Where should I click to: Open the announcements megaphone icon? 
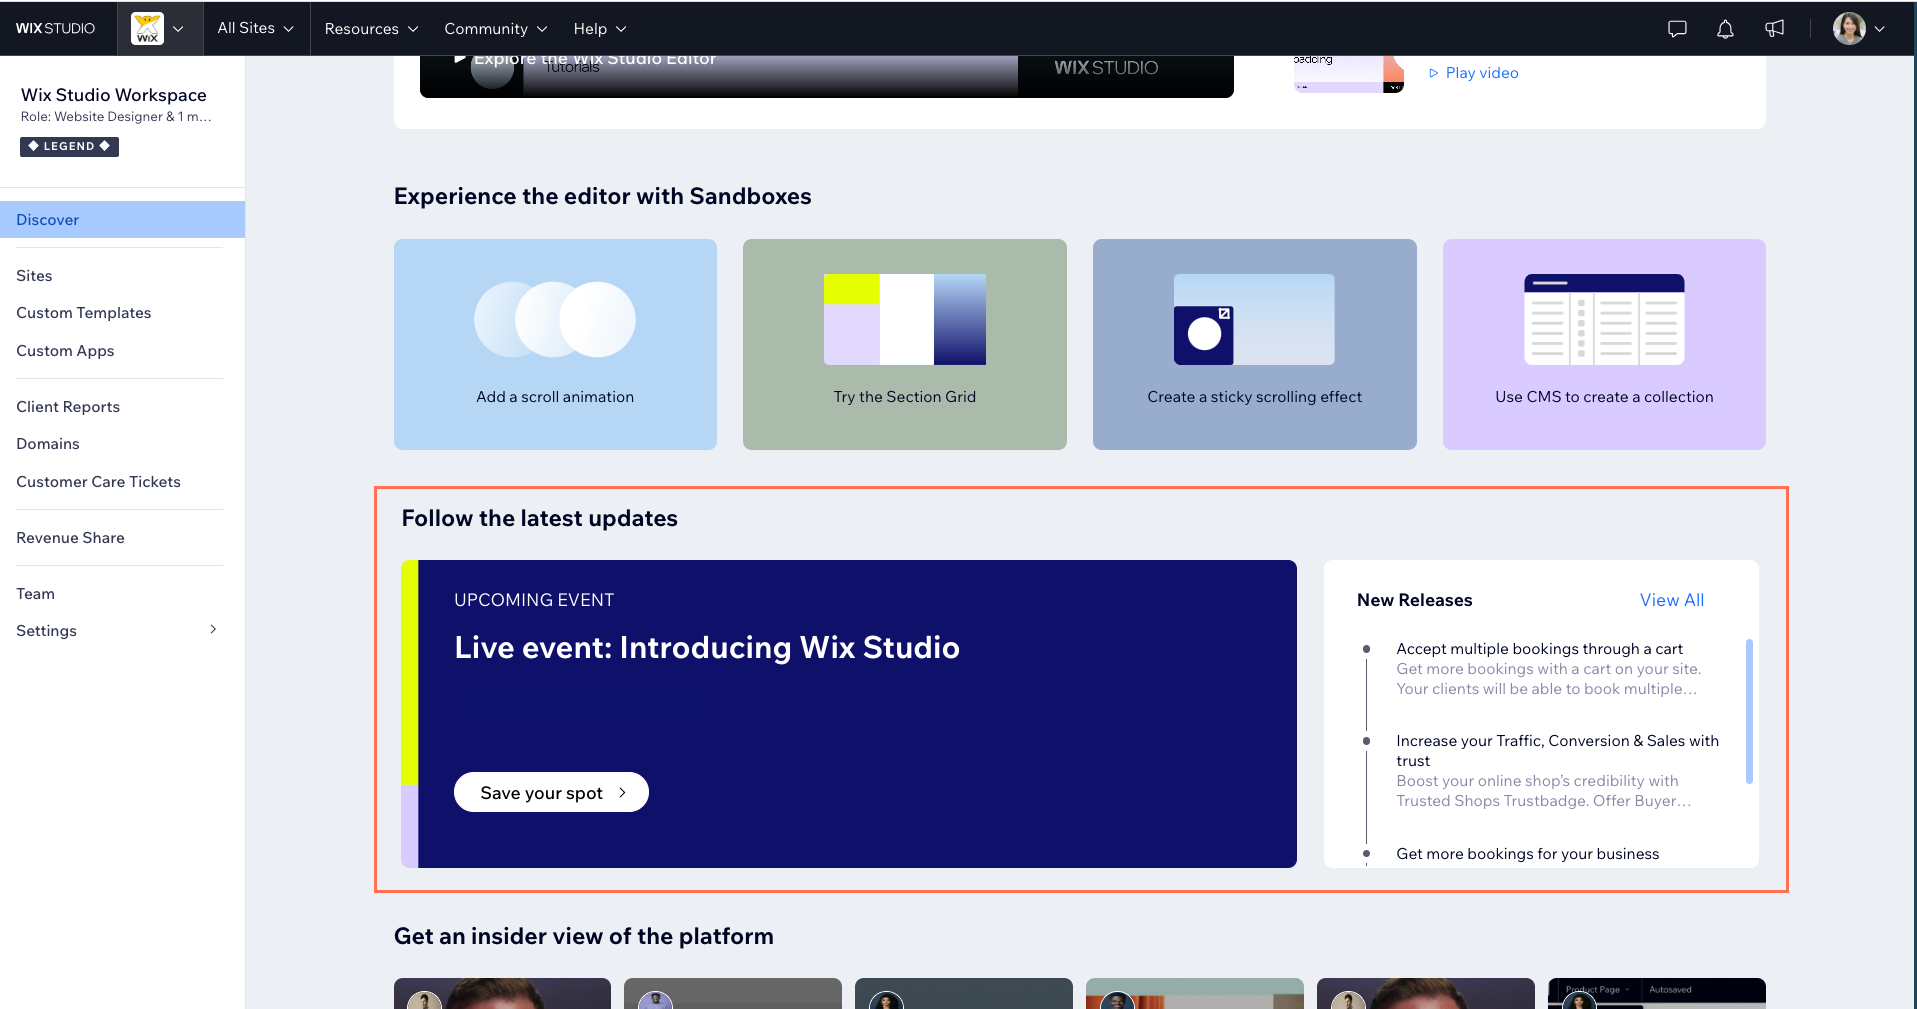pos(1774,28)
